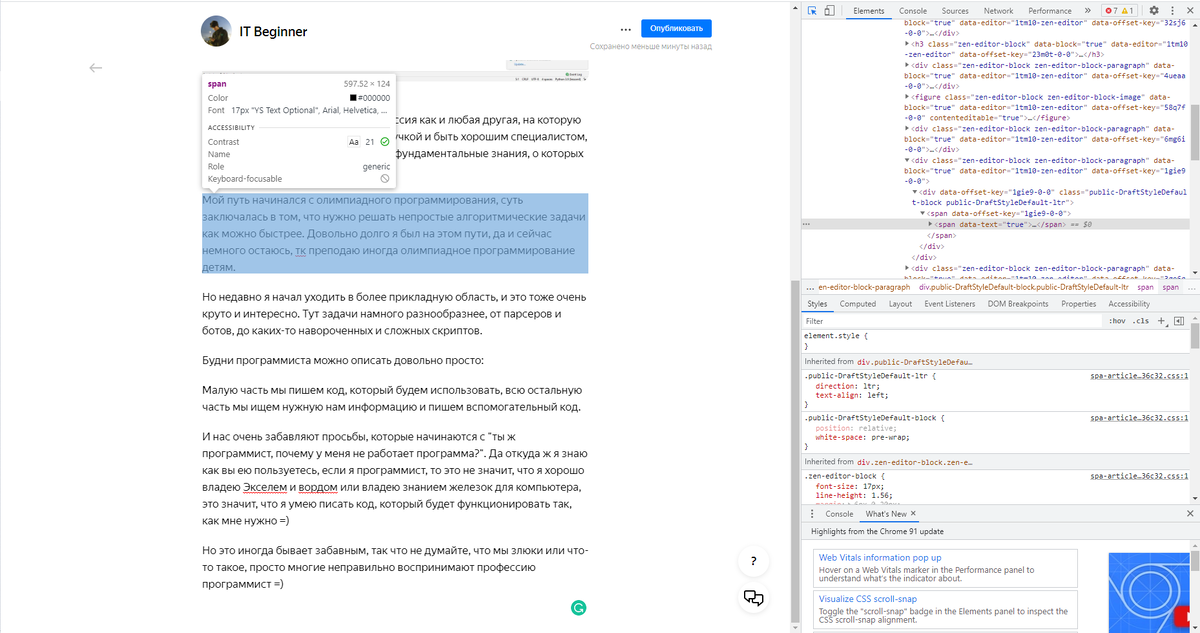Collapse the span data-offset-key 1gie9-0-0 node
The width and height of the screenshot is (1200, 633).
[922, 213]
